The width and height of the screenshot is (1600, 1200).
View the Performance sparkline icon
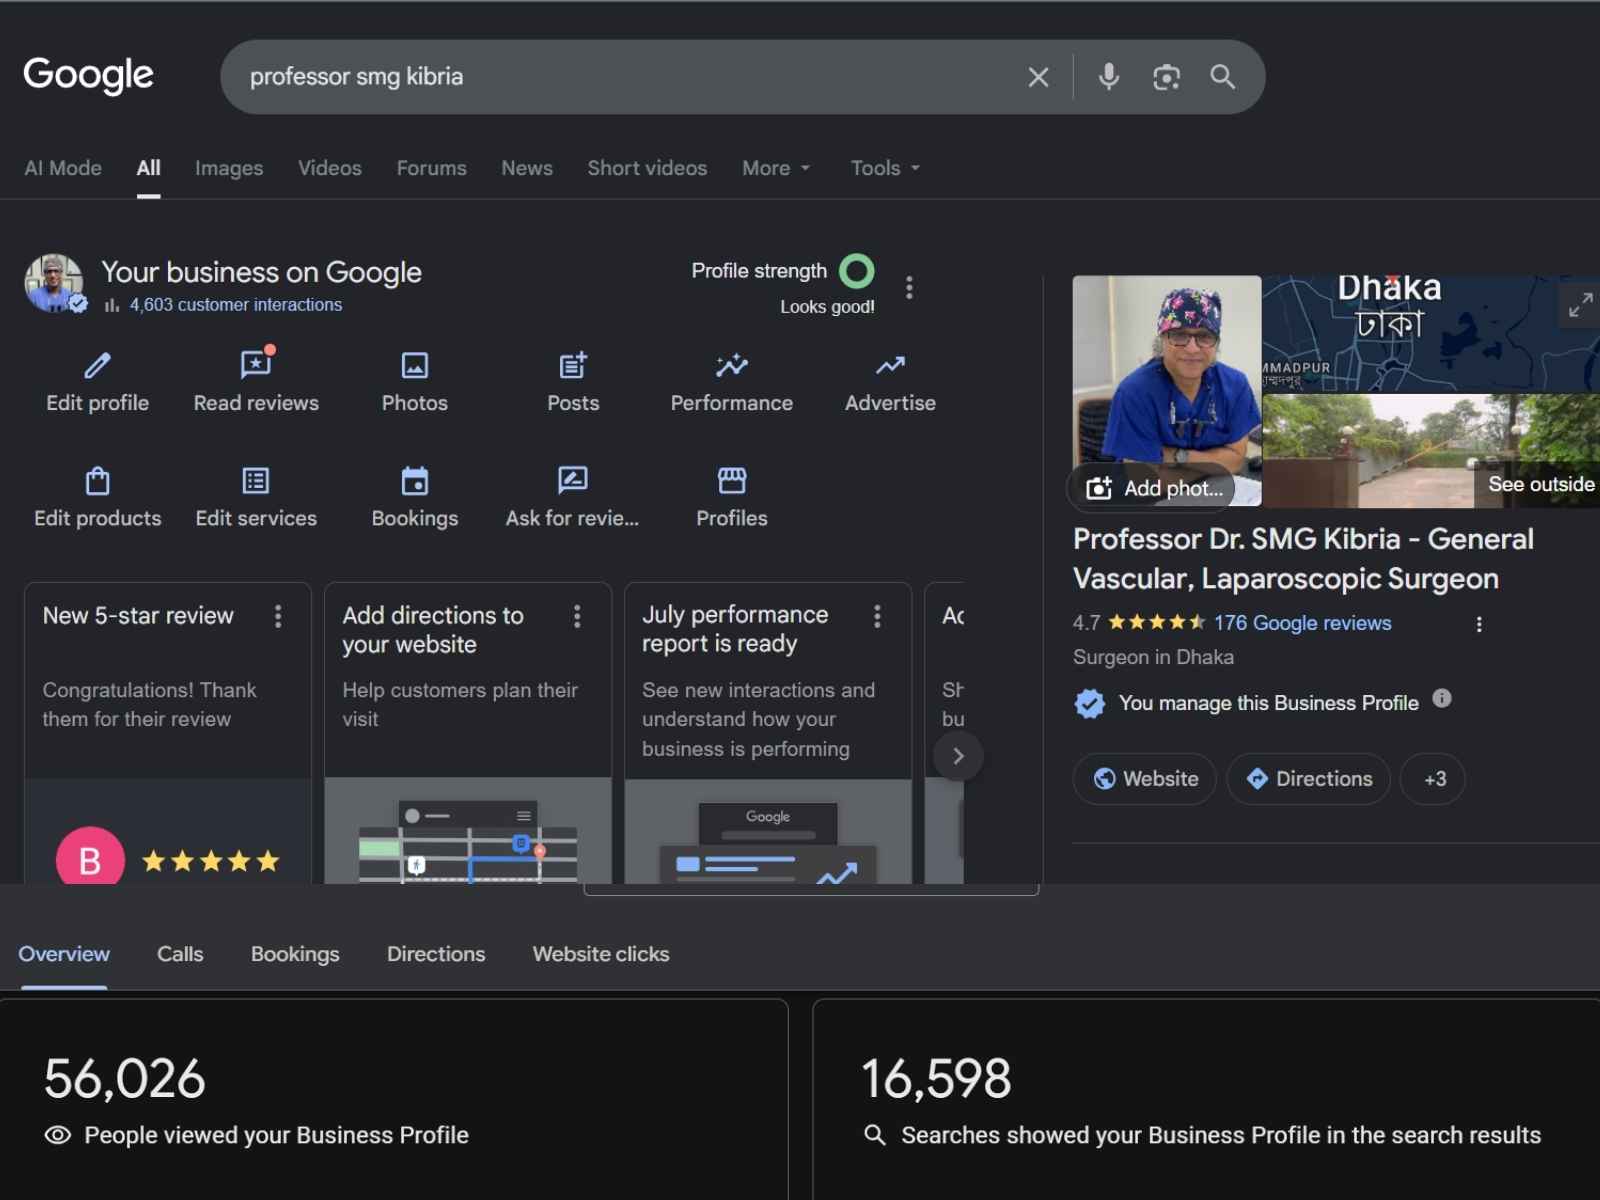point(732,366)
